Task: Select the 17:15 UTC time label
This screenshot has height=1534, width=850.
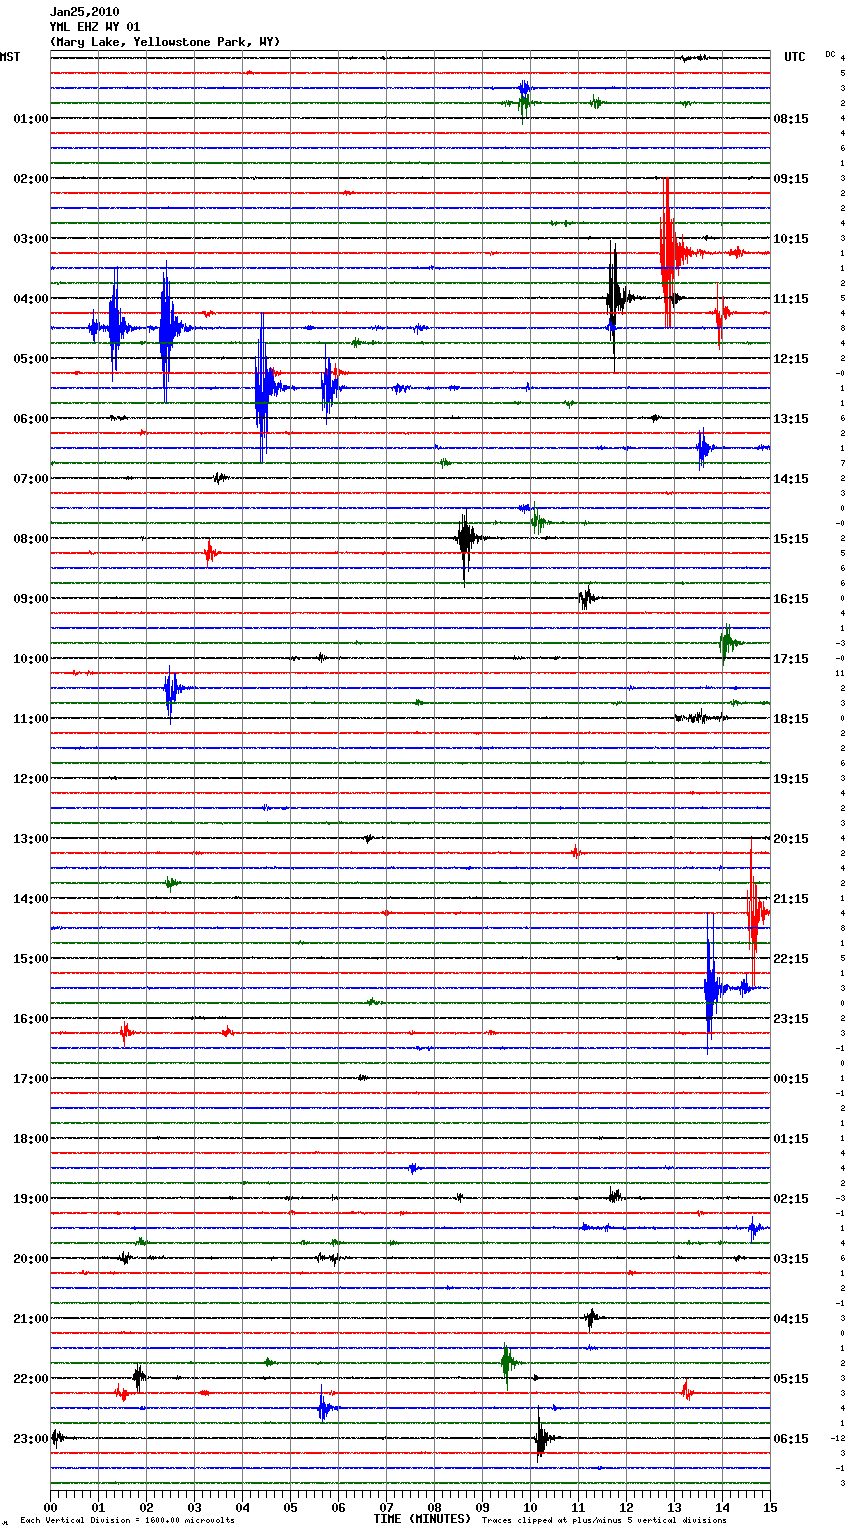Action: click(791, 659)
